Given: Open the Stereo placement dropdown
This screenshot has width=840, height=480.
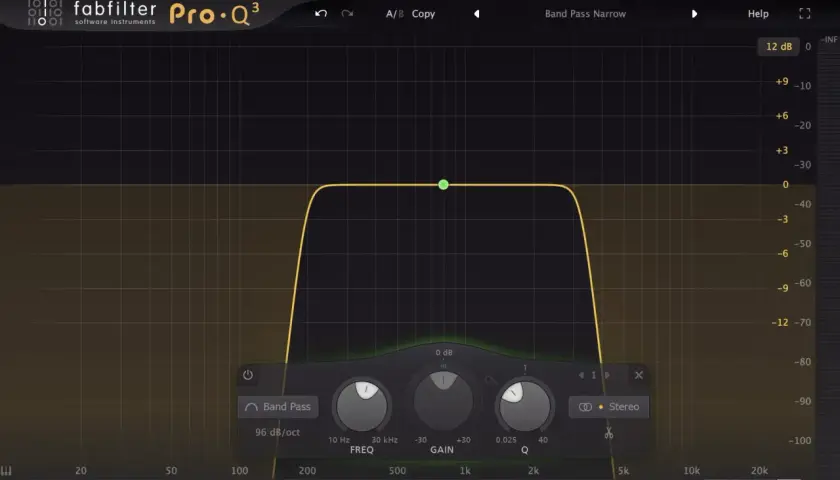Looking at the screenshot, I should (609, 407).
